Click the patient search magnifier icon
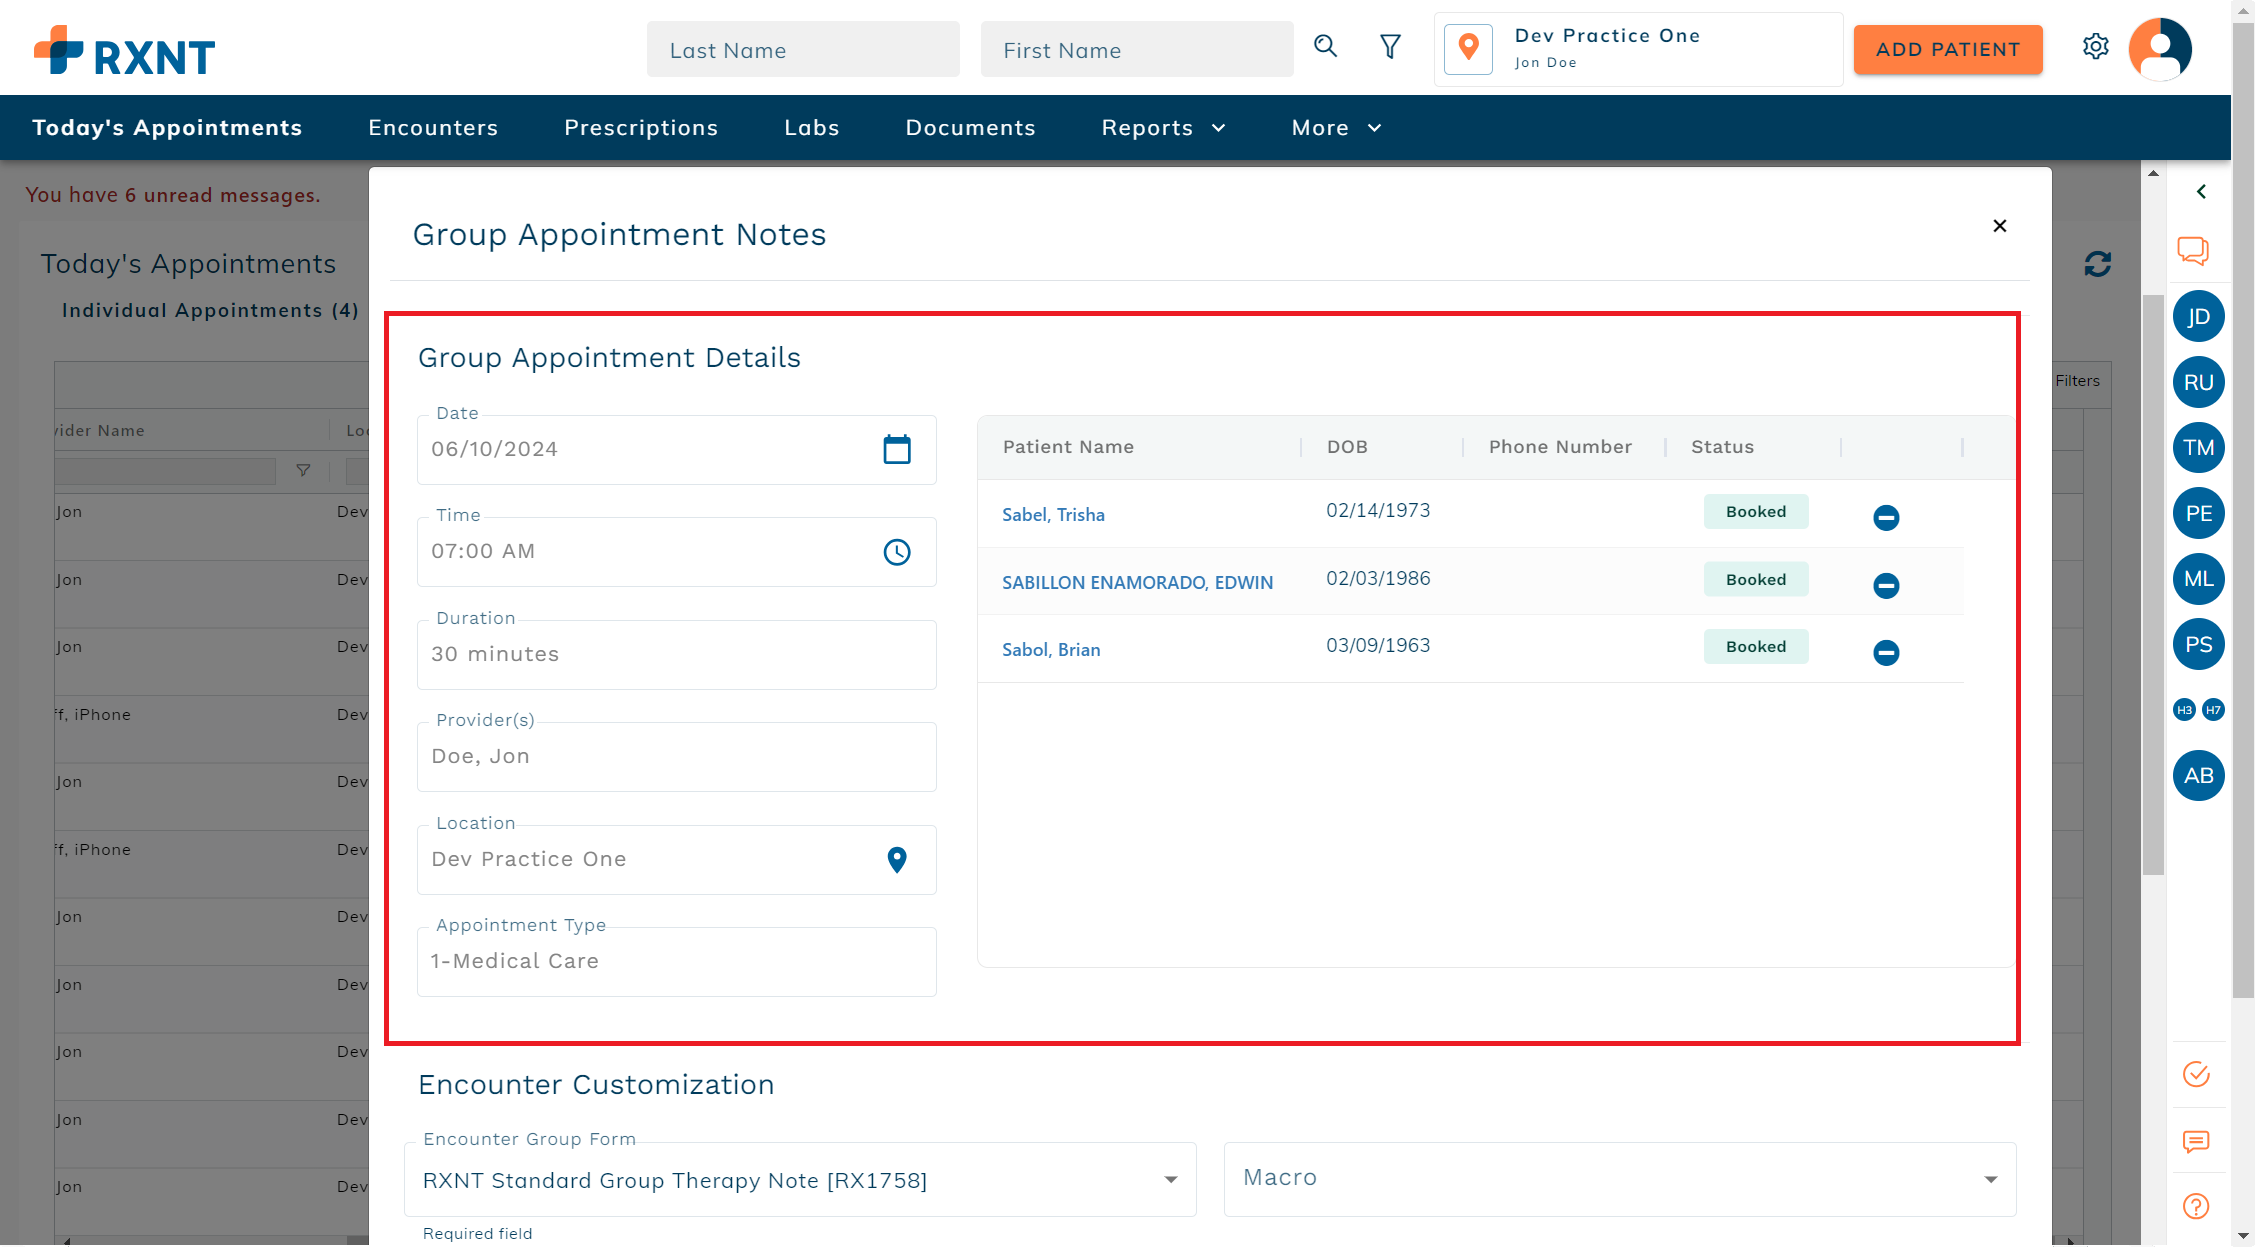The height and width of the screenshot is (1247, 2255). click(1326, 46)
